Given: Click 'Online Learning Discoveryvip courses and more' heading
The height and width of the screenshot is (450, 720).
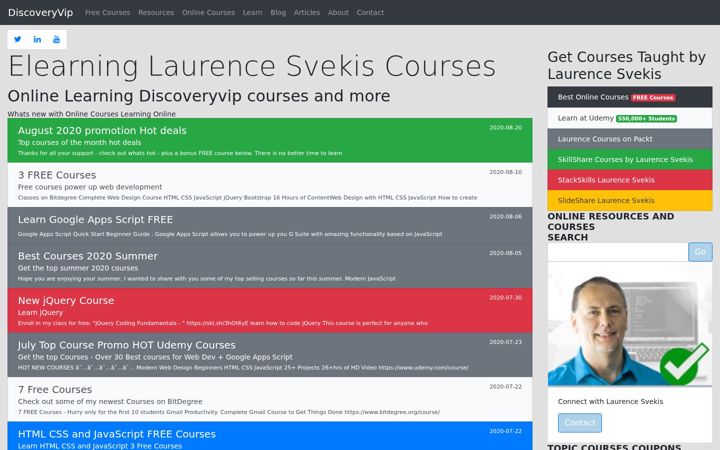Looking at the screenshot, I should click(x=199, y=96).
